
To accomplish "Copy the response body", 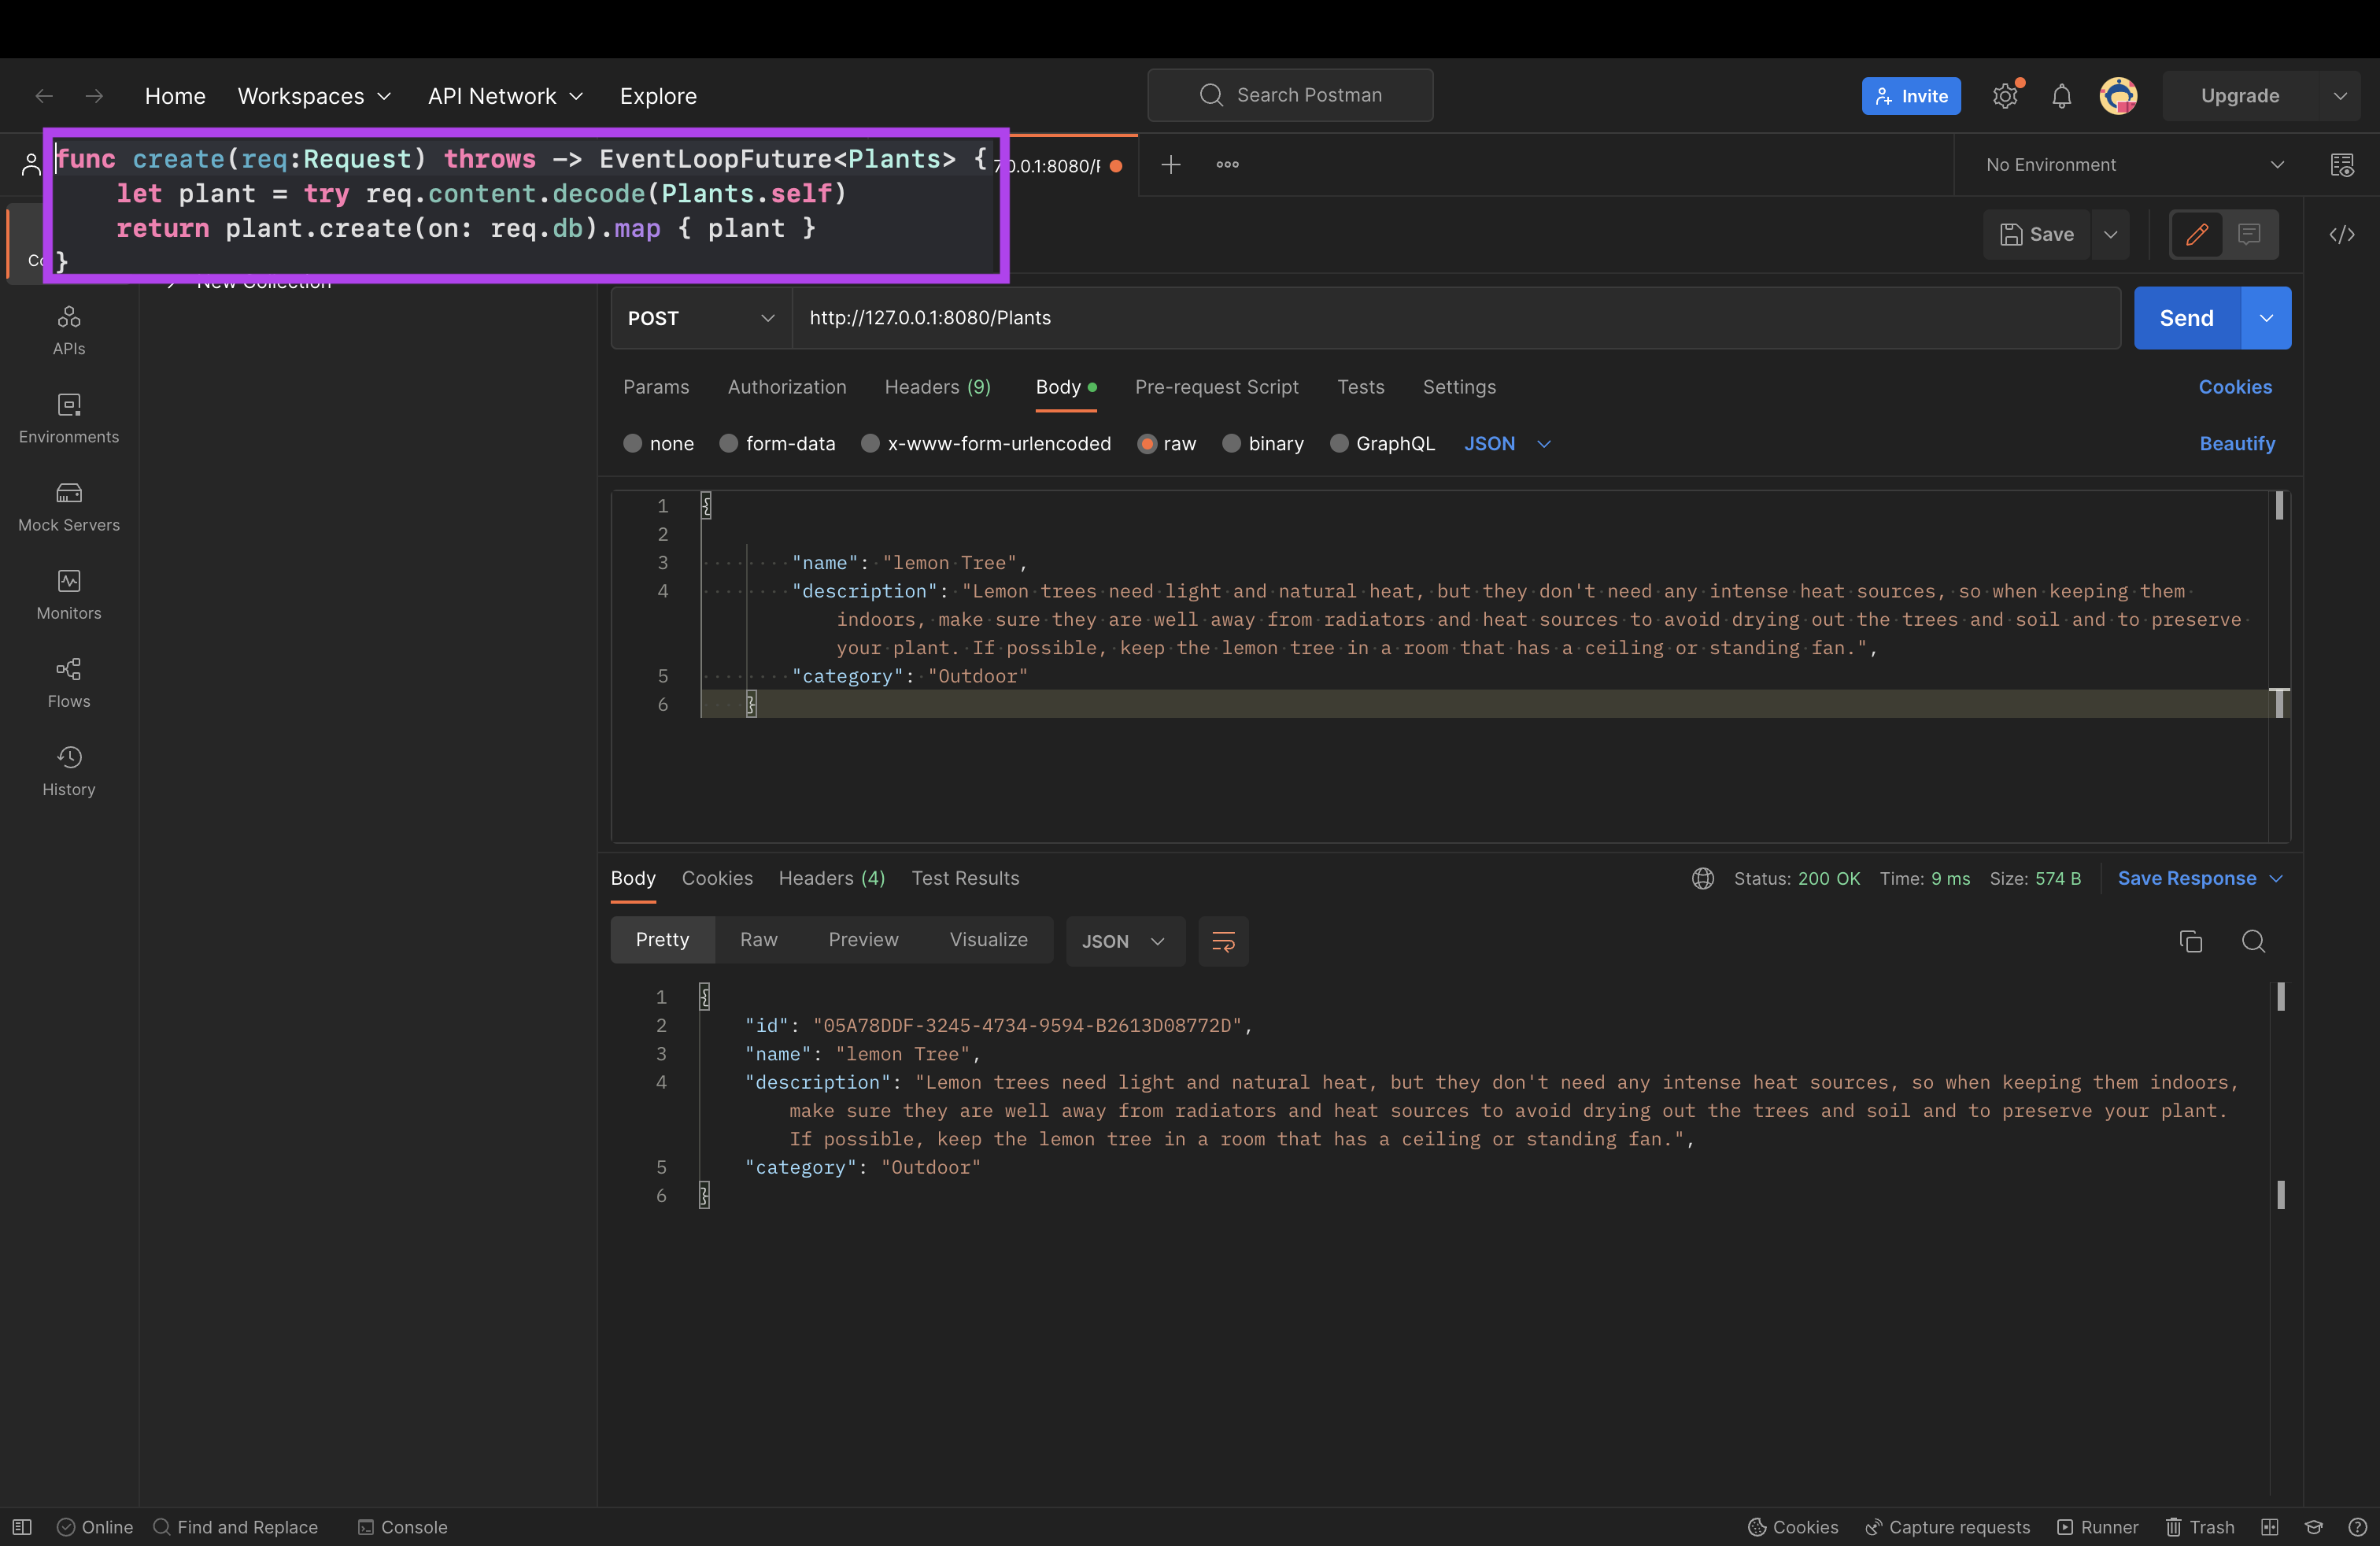I will click(2190, 941).
